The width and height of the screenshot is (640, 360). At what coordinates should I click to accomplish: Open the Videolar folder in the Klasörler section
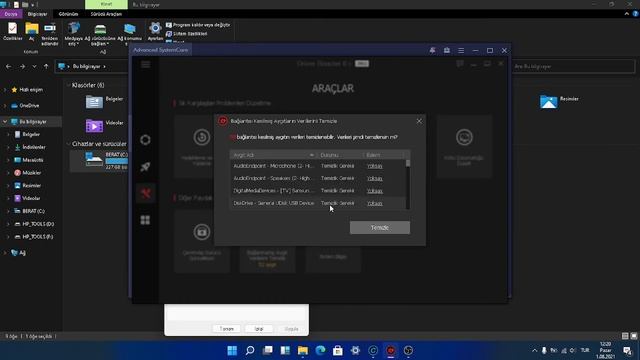tap(104, 125)
